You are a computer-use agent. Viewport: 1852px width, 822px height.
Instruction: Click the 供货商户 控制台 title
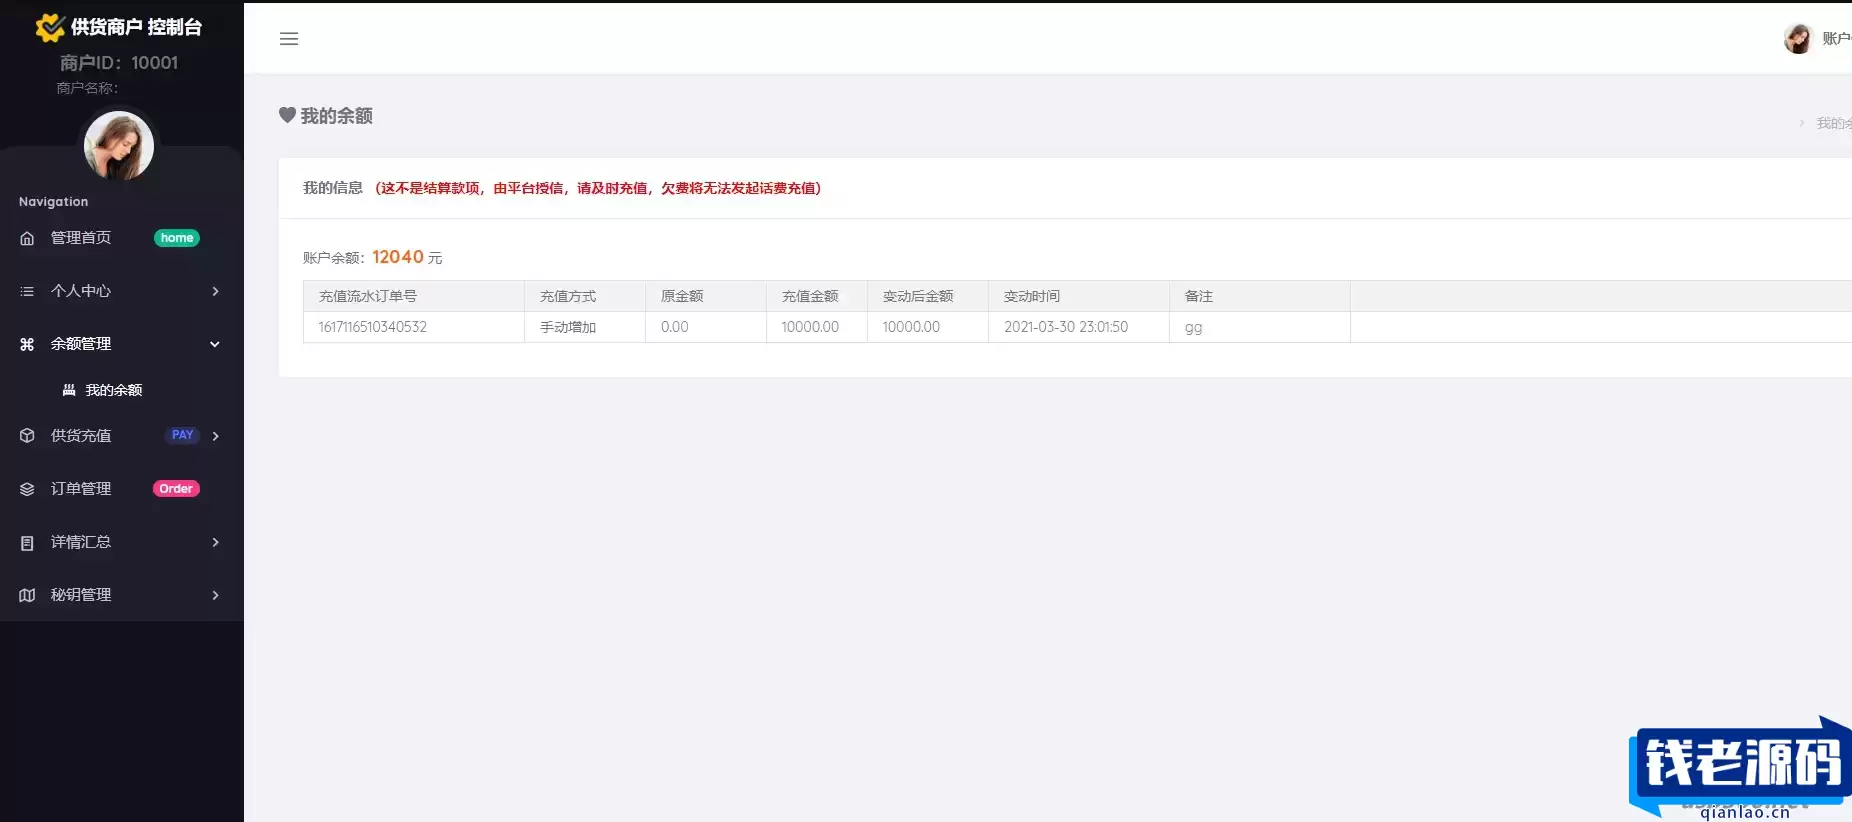(136, 28)
